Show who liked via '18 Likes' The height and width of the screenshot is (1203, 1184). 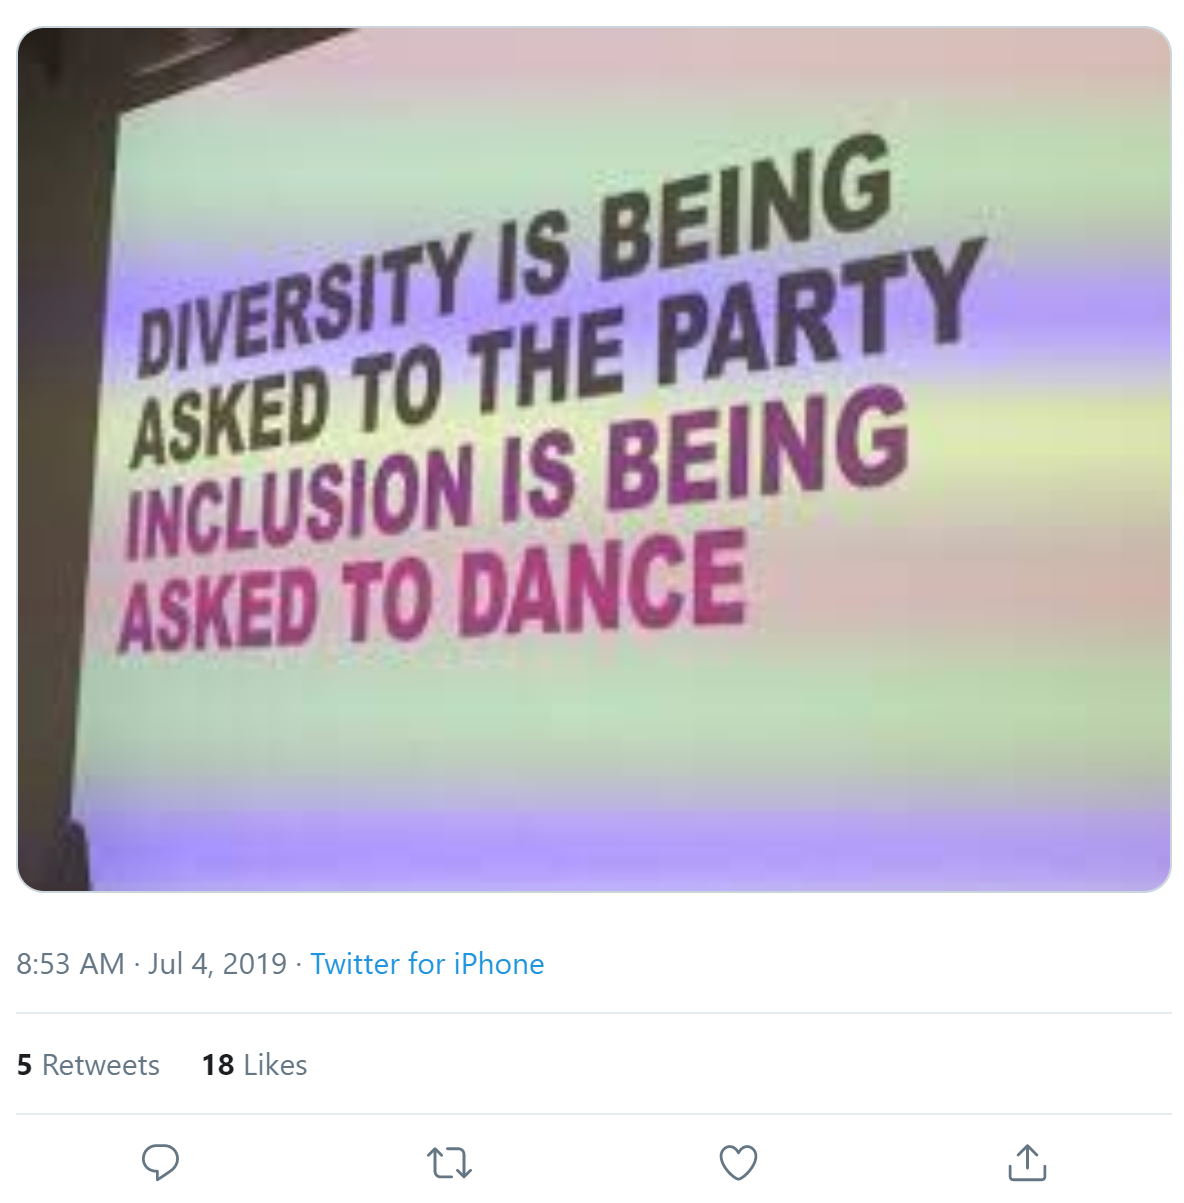254,1065
